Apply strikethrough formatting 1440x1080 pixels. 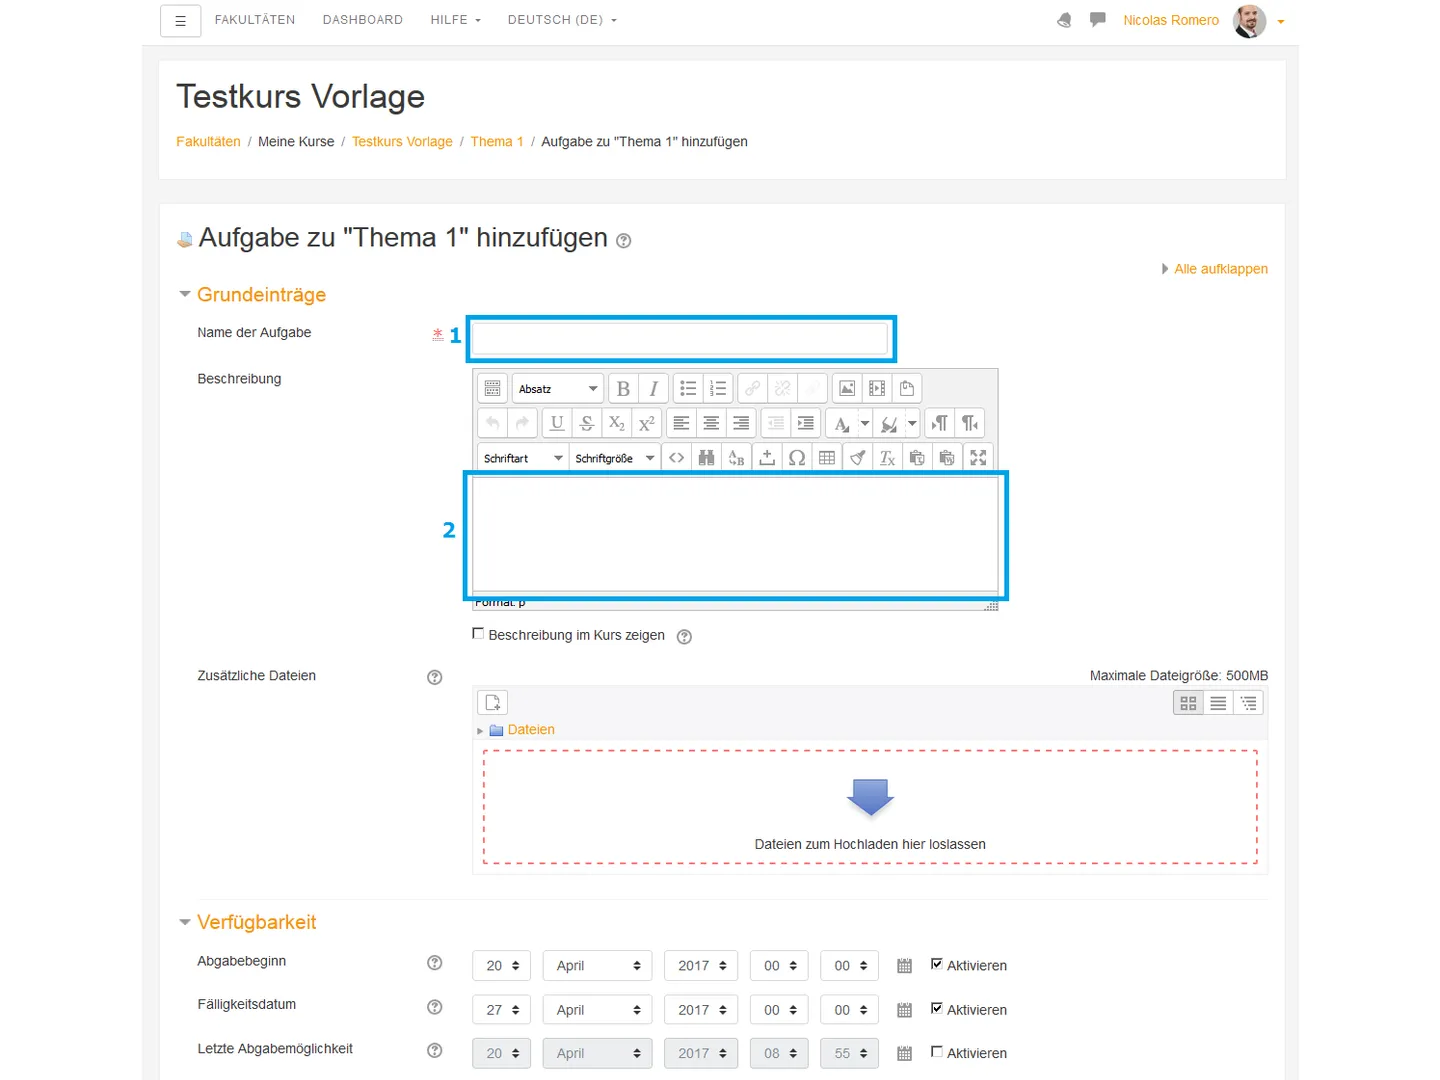[587, 423]
